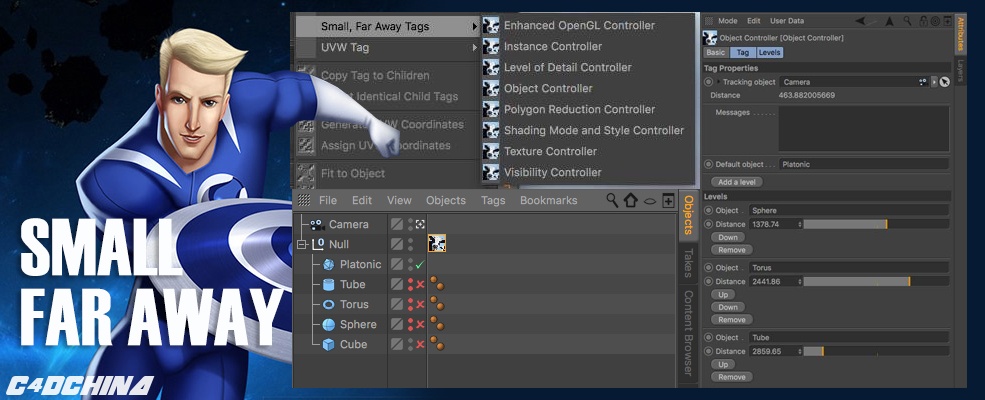The image size is (985, 400).
Task: Click the Camera object icon
Action: 317,224
